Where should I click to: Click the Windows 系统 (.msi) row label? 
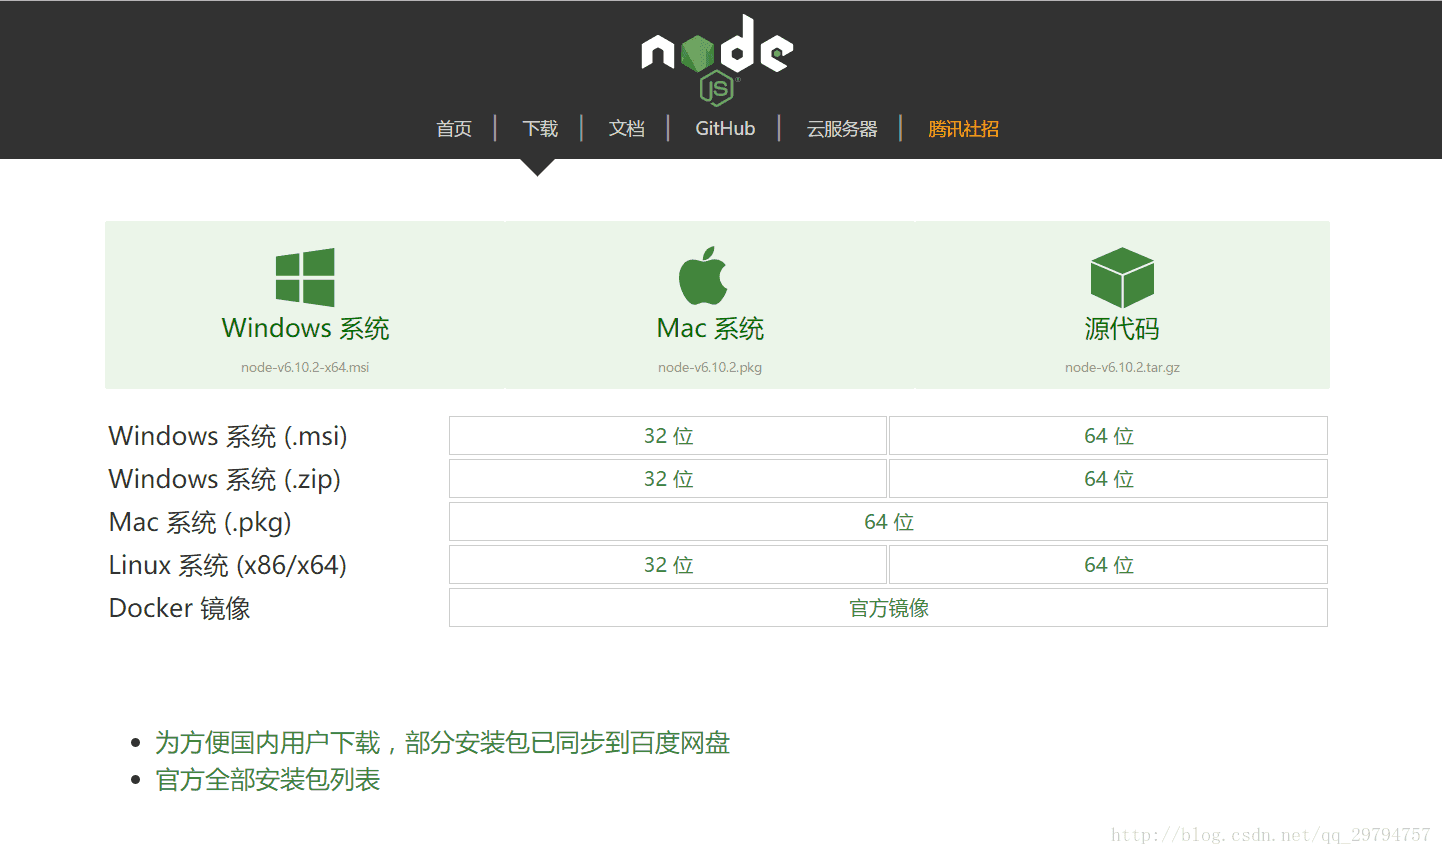pos(228,437)
